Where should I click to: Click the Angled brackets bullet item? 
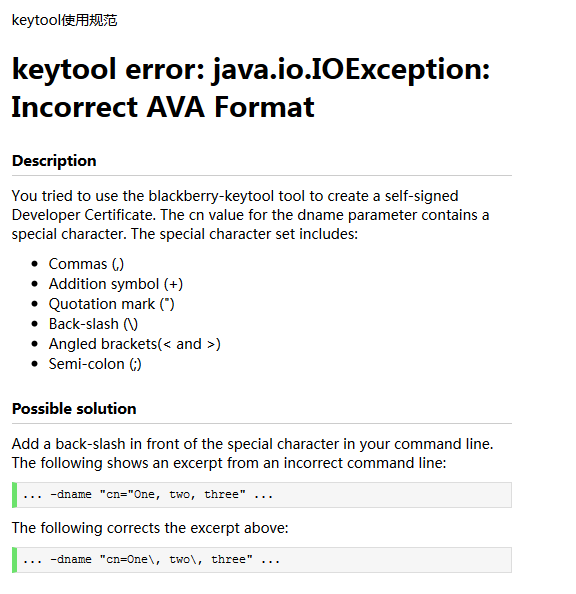[x=135, y=344]
